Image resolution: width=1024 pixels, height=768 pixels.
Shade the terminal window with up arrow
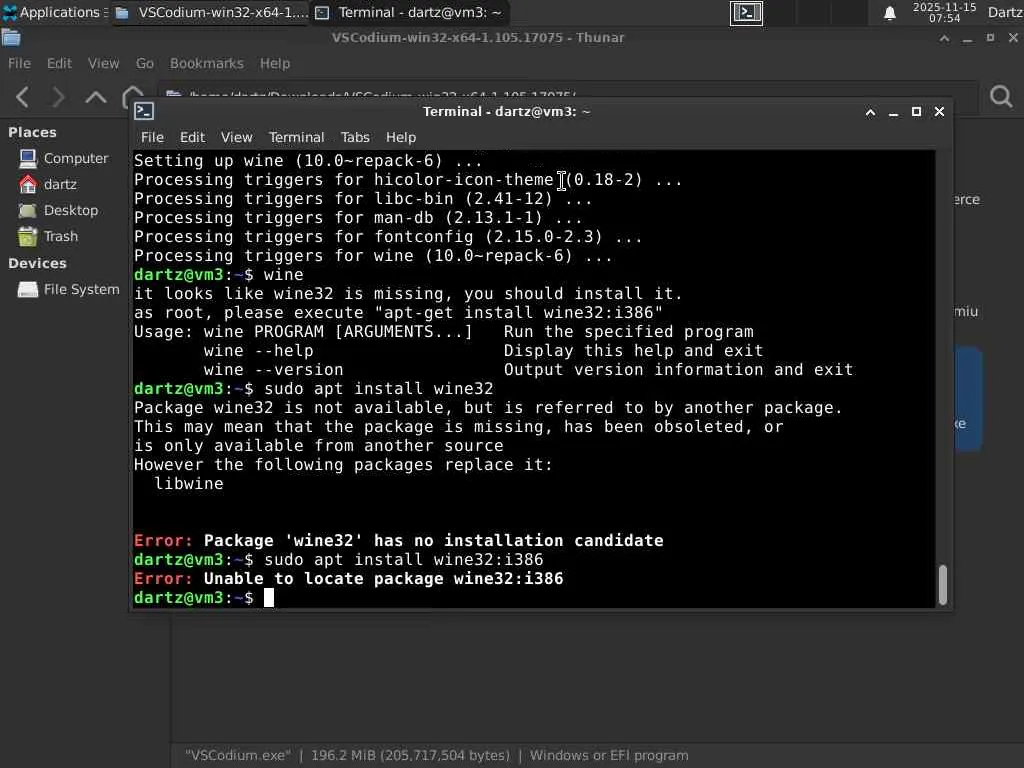coord(870,112)
